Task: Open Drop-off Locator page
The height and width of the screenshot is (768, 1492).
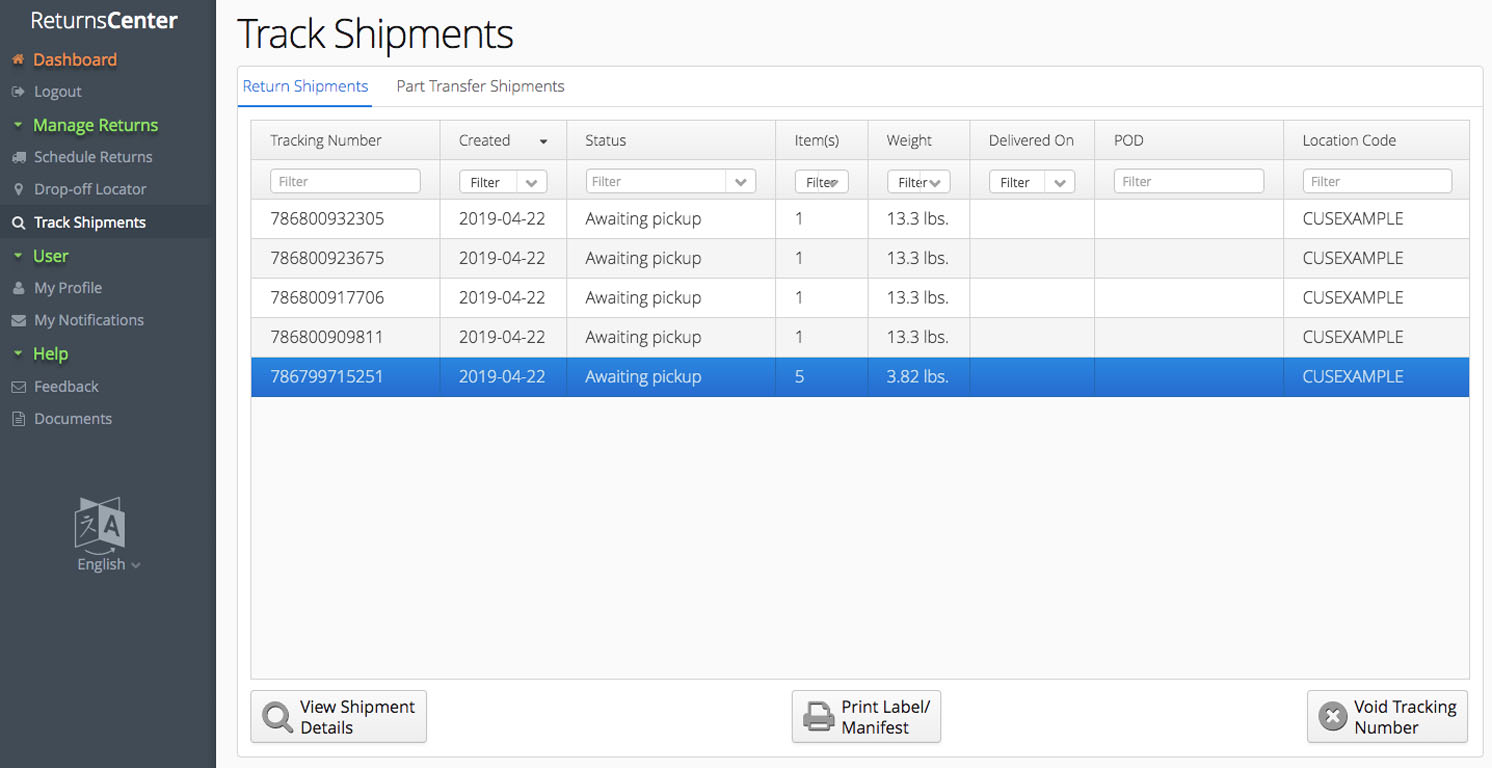Action: pyautogui.click(x=90, y=189)
